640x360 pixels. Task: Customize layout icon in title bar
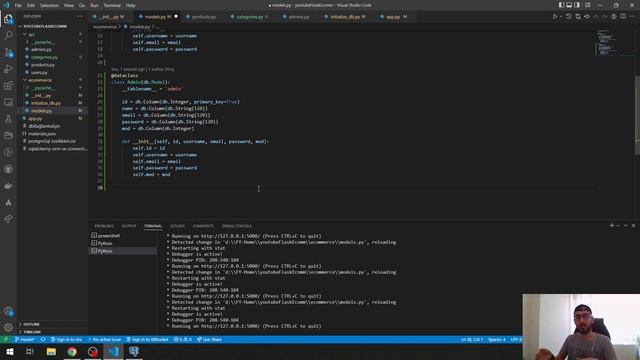tap(587, 5)
